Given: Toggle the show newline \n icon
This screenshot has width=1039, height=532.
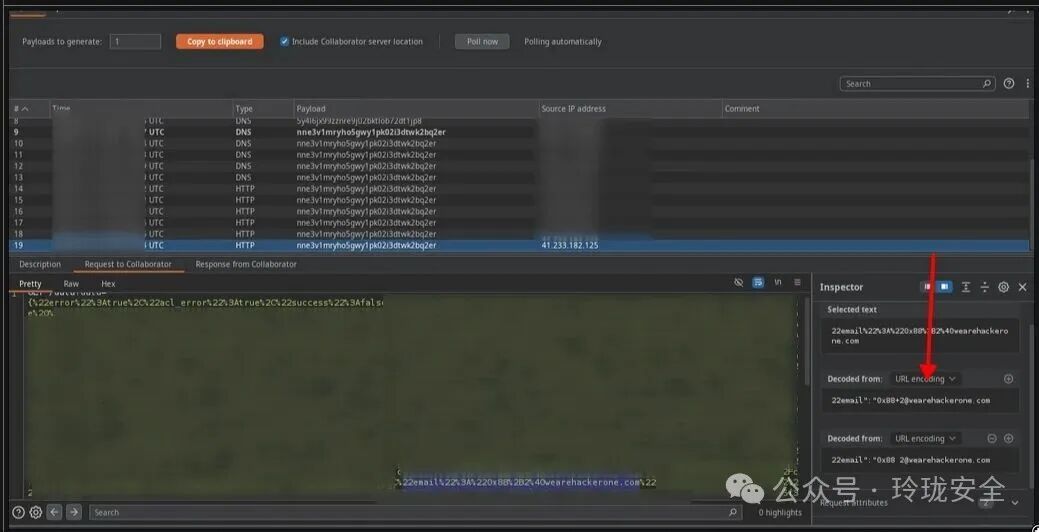Looking at the screenshot, I should click(x=778, y=282).
